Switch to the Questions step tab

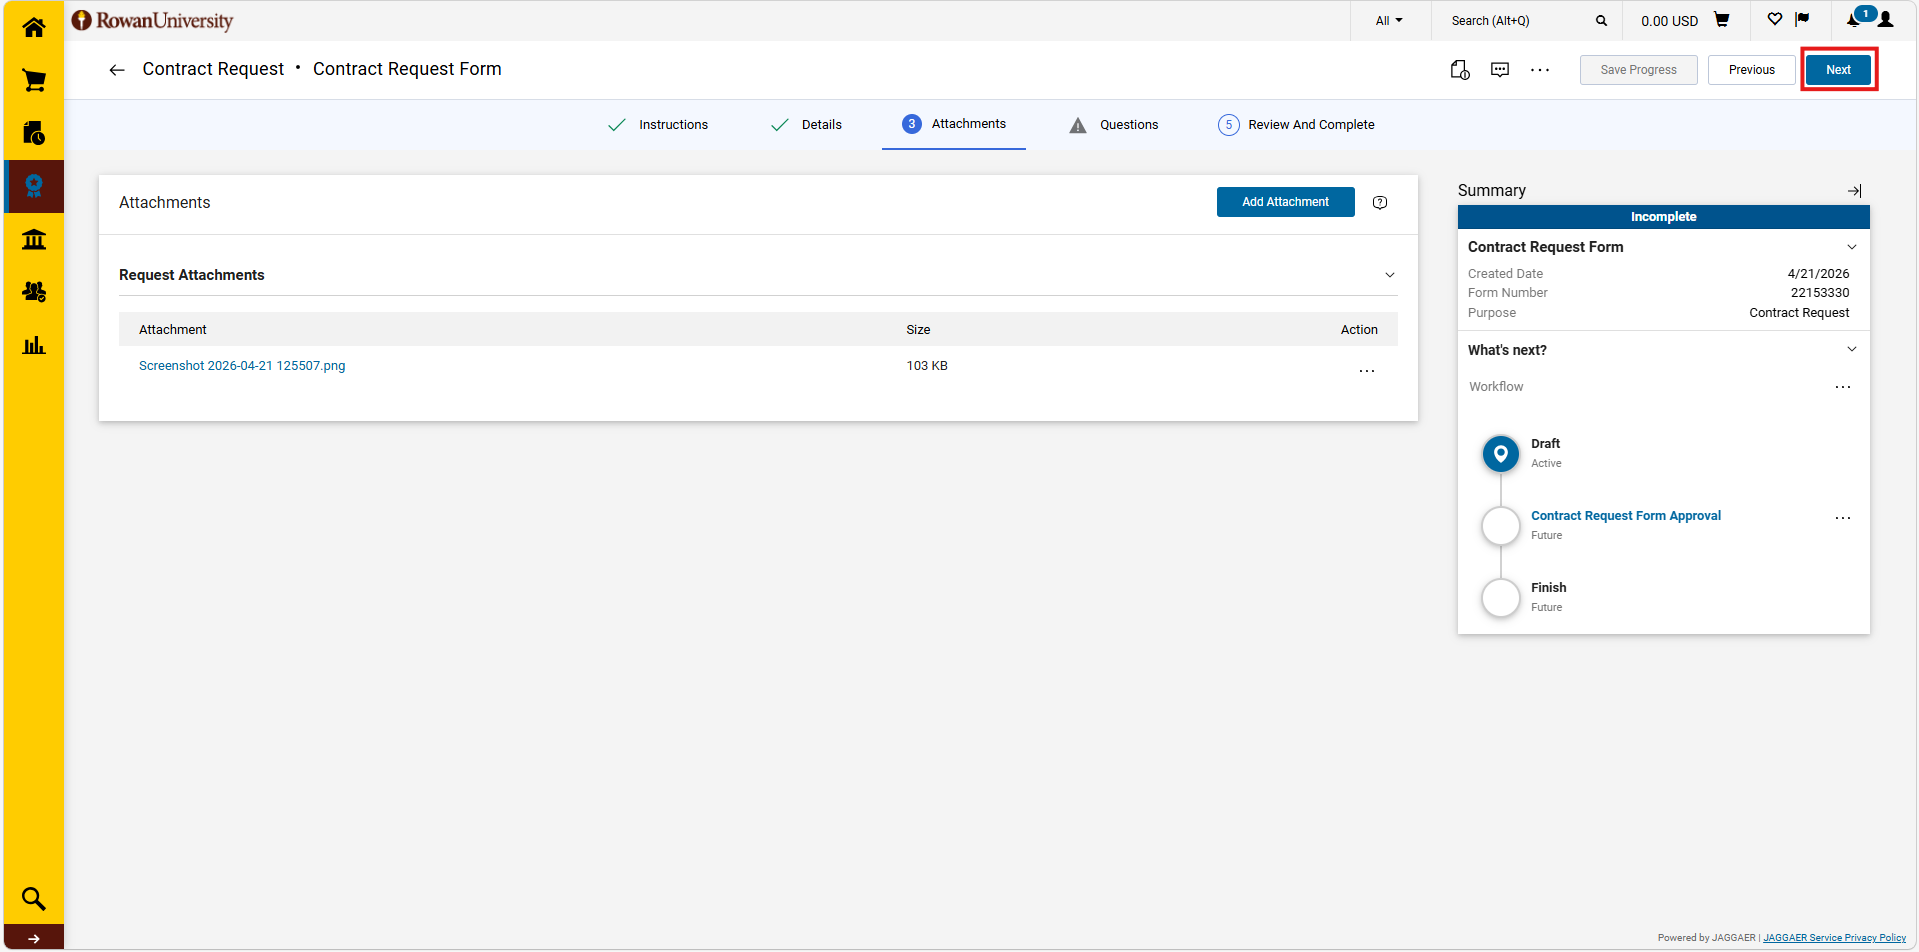click(x=1114, y=125)
